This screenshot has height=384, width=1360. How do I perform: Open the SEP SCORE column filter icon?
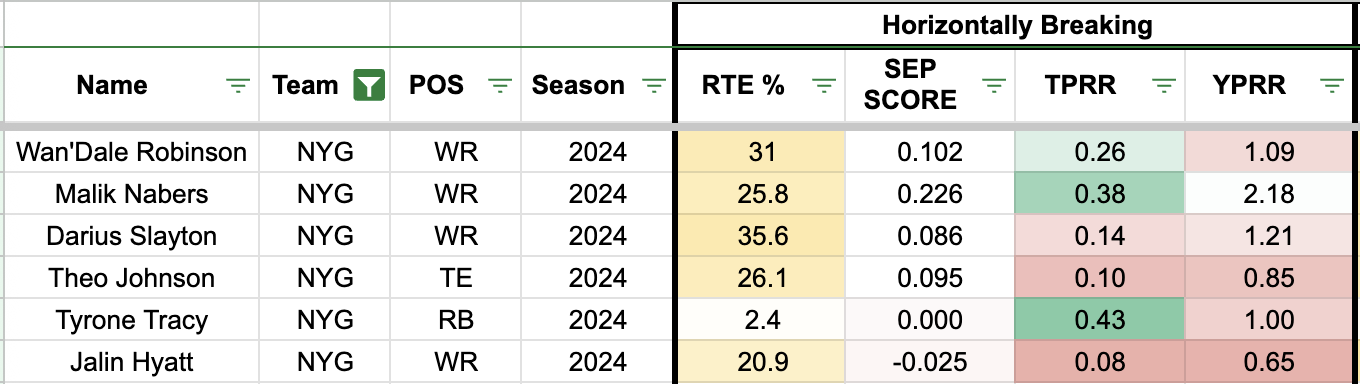993,86
